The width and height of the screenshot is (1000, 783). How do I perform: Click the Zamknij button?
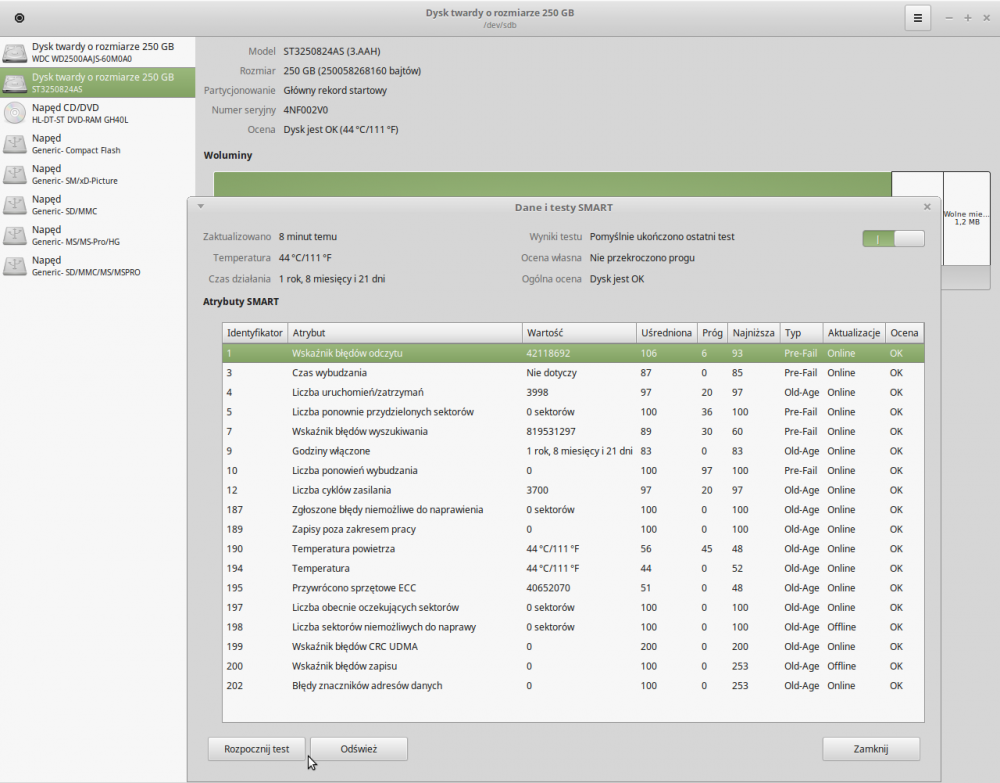click(870, 749)
